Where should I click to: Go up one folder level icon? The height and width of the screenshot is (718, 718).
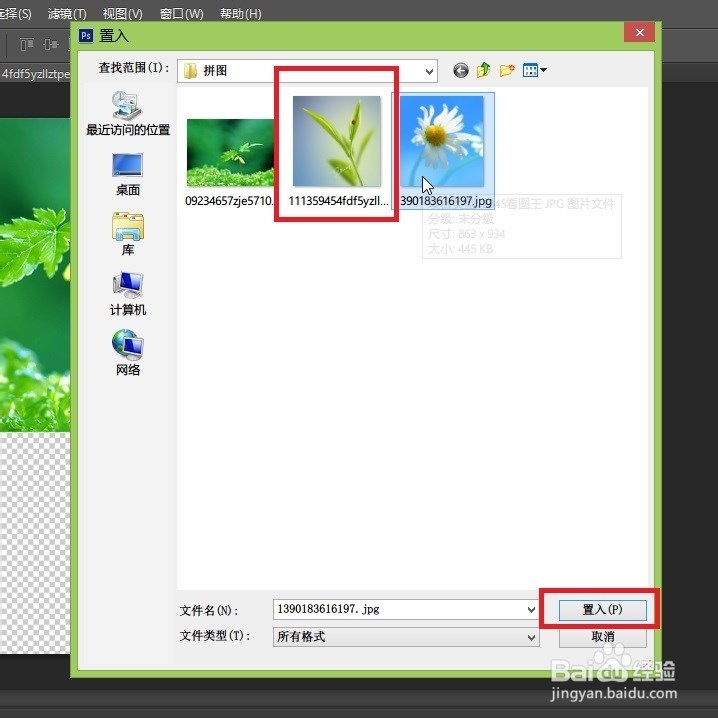click(484, 70)
